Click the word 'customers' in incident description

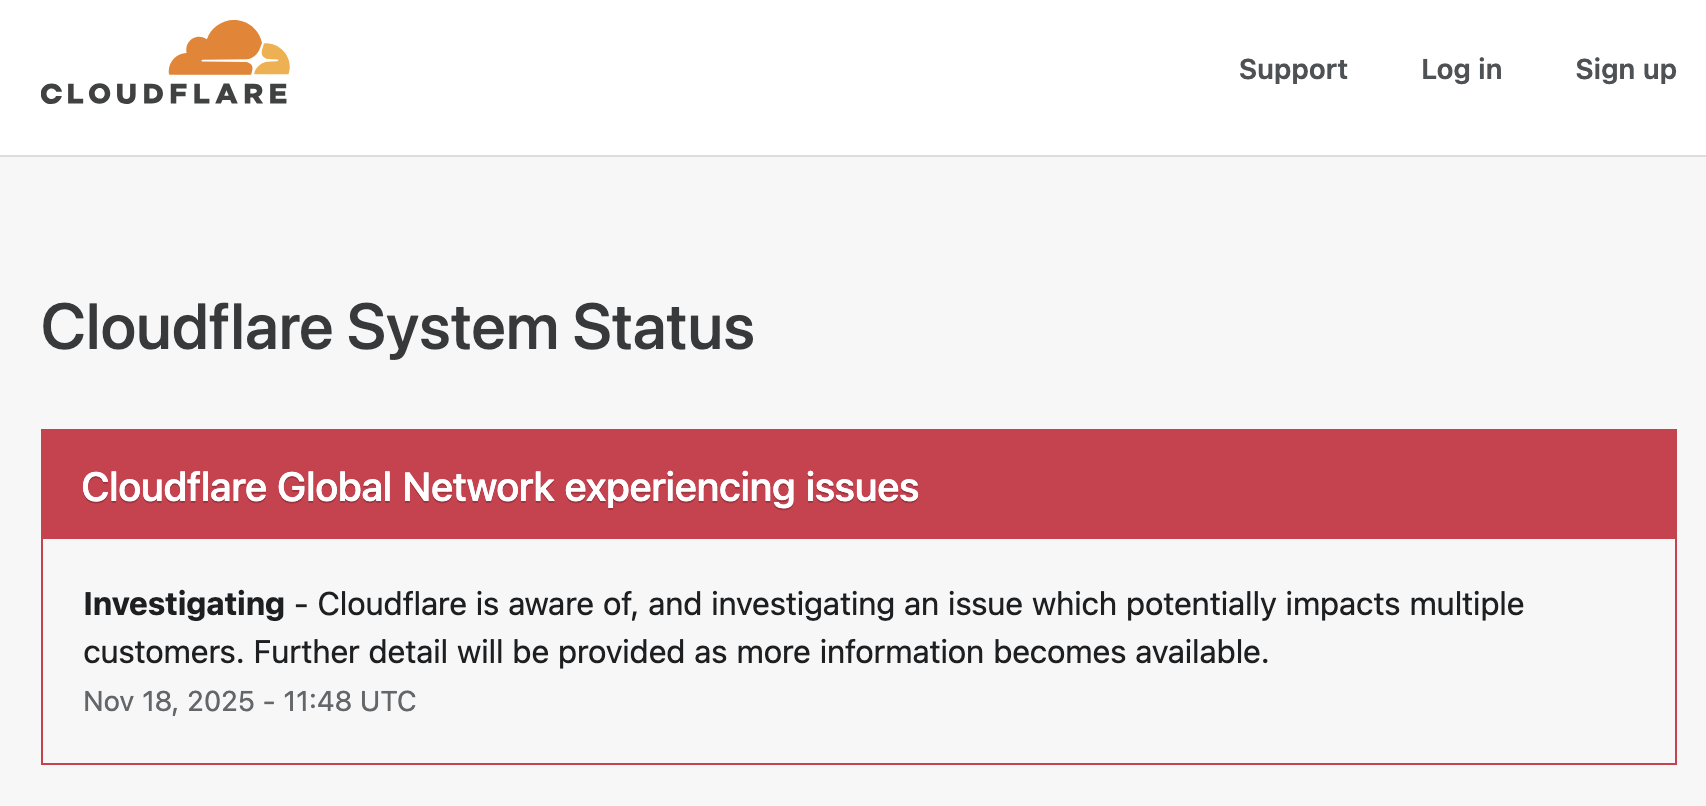click(x=159, y=652)
